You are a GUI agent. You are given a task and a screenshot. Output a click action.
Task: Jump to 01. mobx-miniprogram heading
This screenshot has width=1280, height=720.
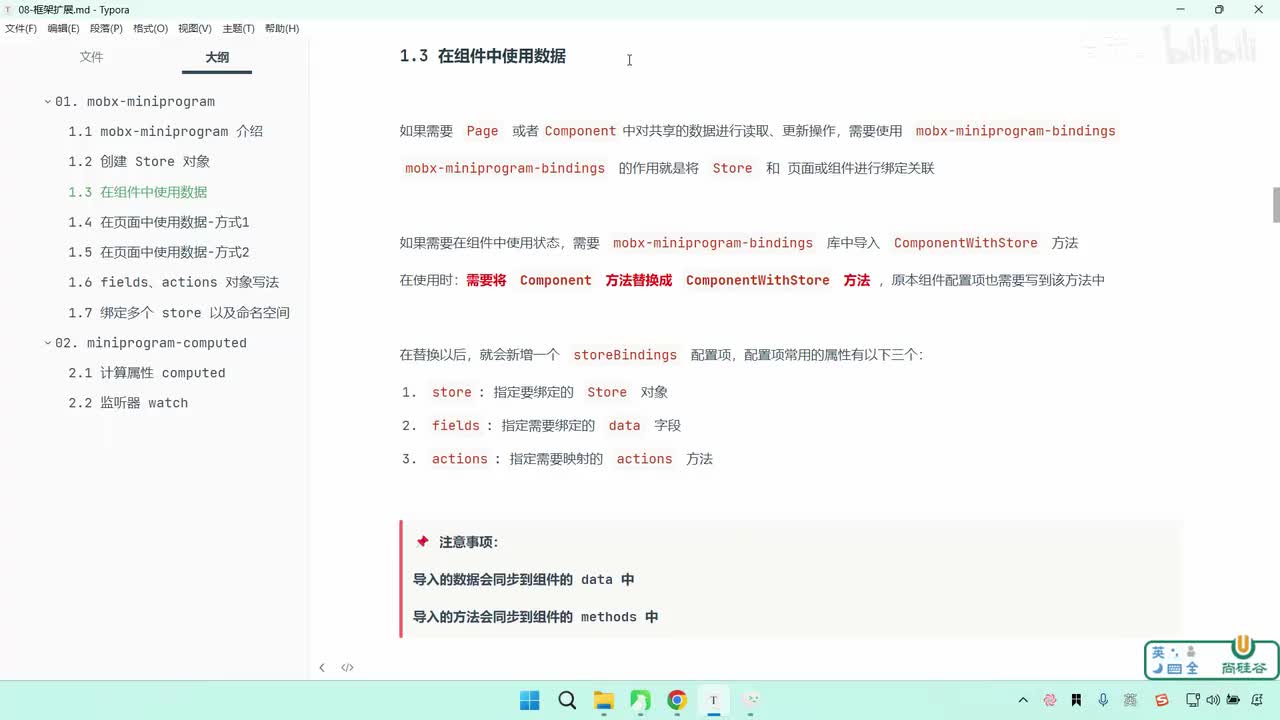(x=135, y=102)
